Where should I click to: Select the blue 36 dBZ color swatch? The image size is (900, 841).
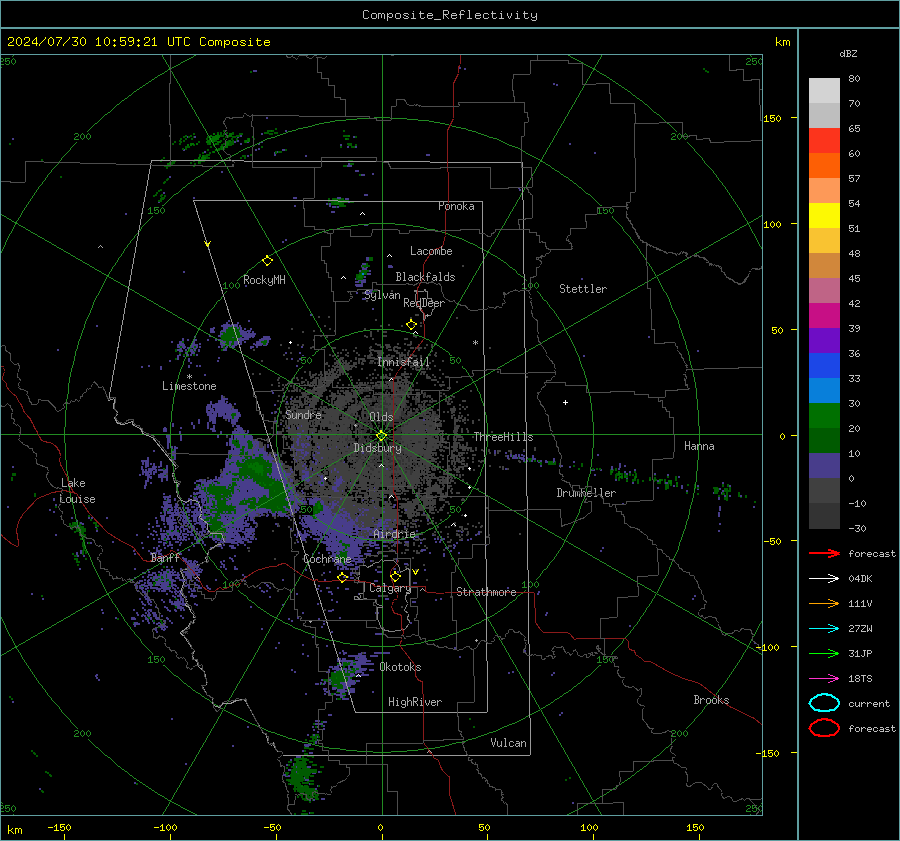tap(824, 365)
